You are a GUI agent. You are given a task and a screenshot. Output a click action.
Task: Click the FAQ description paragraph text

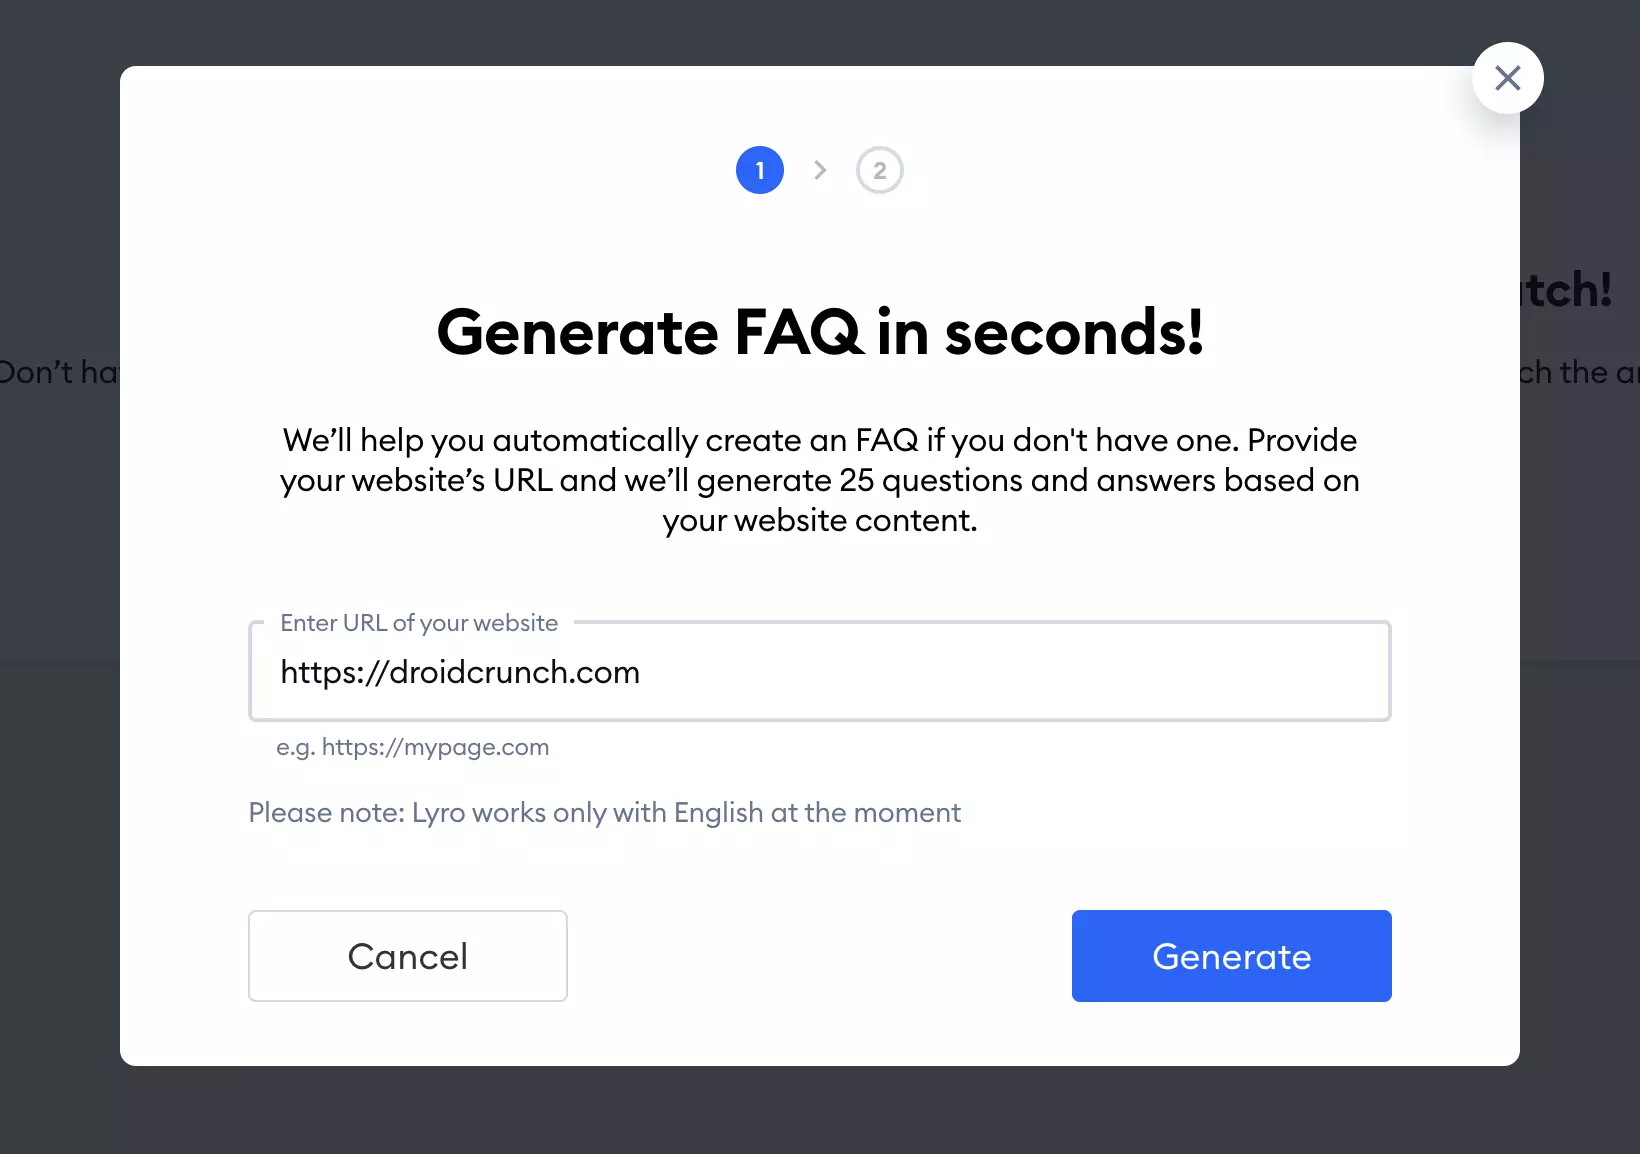(820, 480)
